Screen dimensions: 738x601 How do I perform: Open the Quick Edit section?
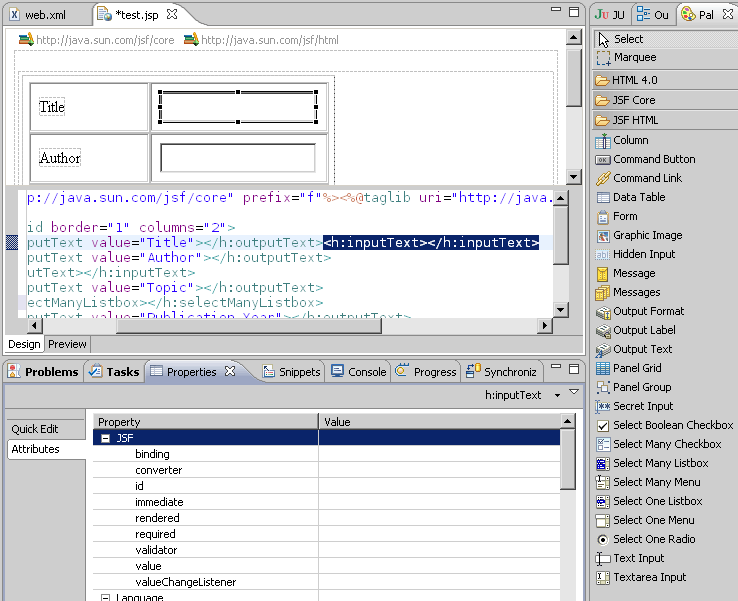(x=35, y=429)
